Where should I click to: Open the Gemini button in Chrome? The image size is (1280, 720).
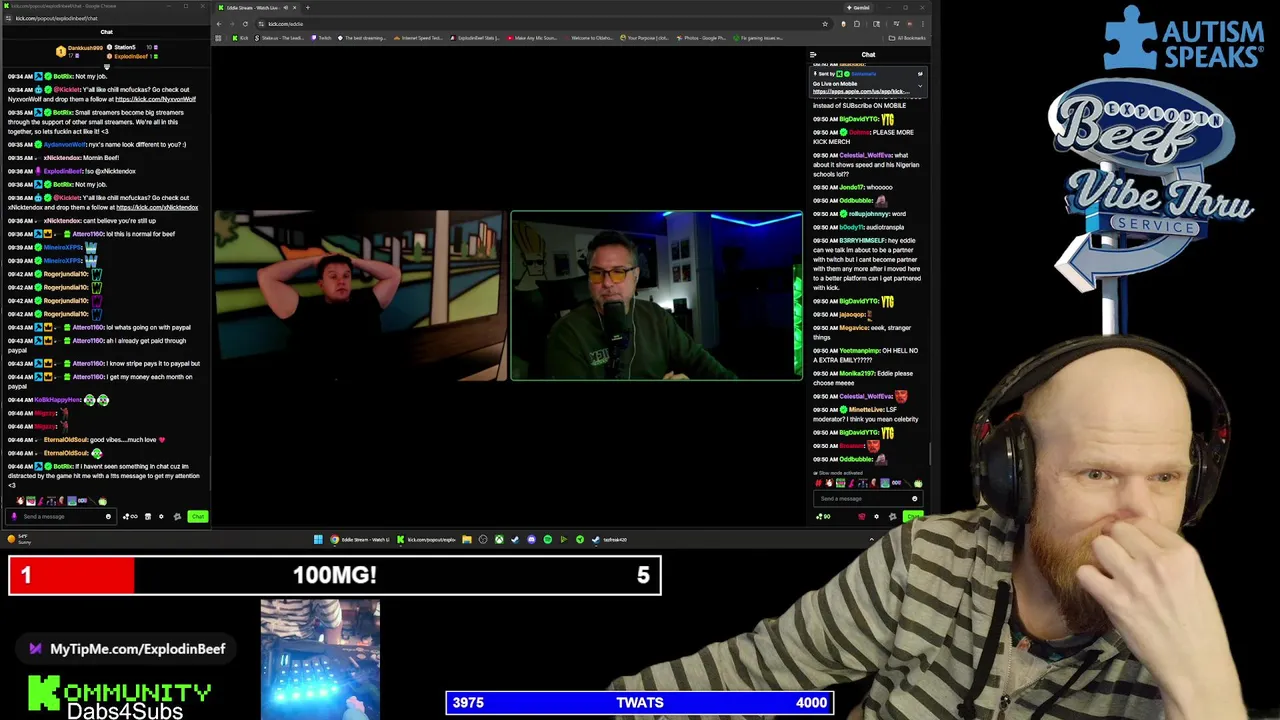pyautogui.click(x=858, y=8)
